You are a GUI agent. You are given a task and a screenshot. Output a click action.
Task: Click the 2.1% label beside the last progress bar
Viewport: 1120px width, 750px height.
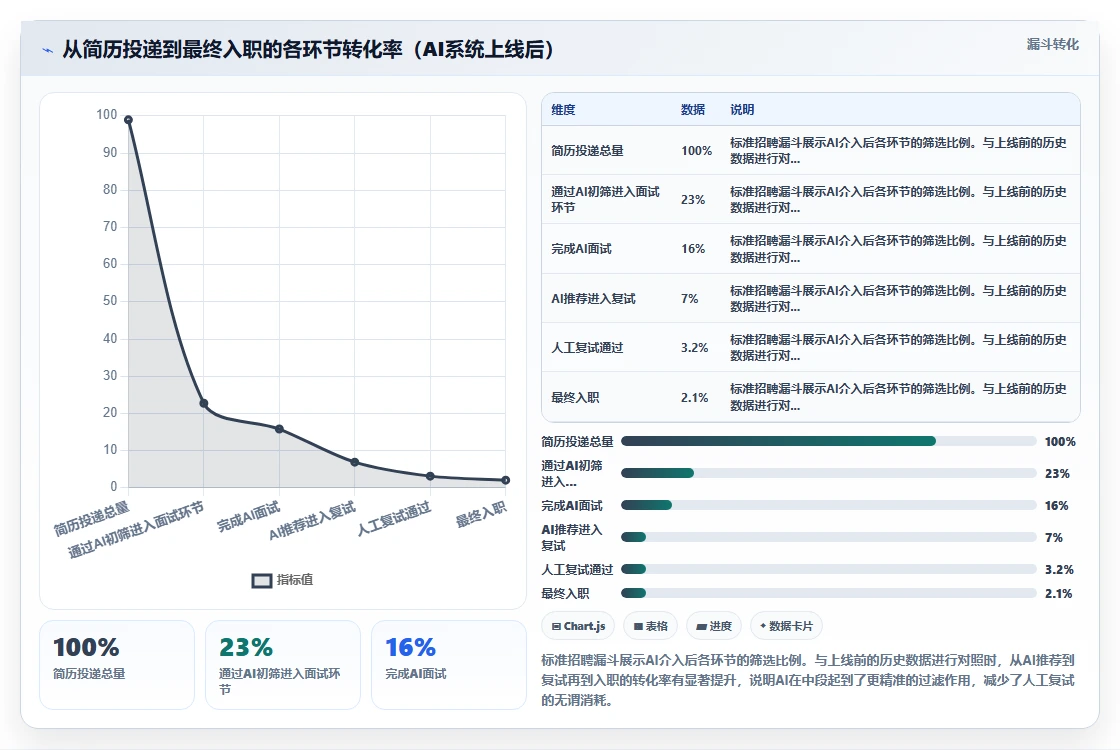(x=1059, y=594)
